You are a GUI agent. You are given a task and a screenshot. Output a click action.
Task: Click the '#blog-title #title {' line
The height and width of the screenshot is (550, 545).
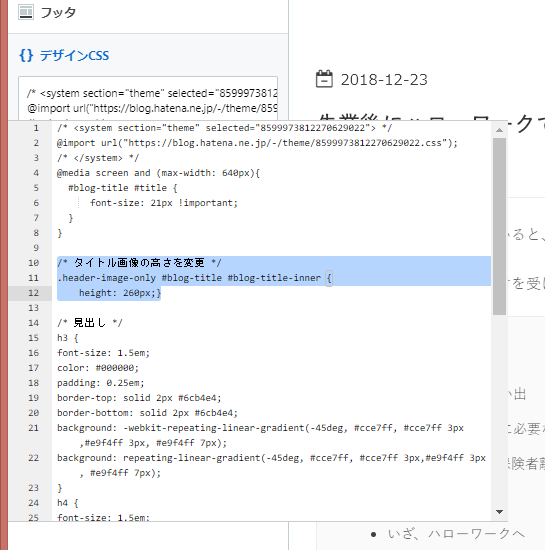(x=123, y=188)
